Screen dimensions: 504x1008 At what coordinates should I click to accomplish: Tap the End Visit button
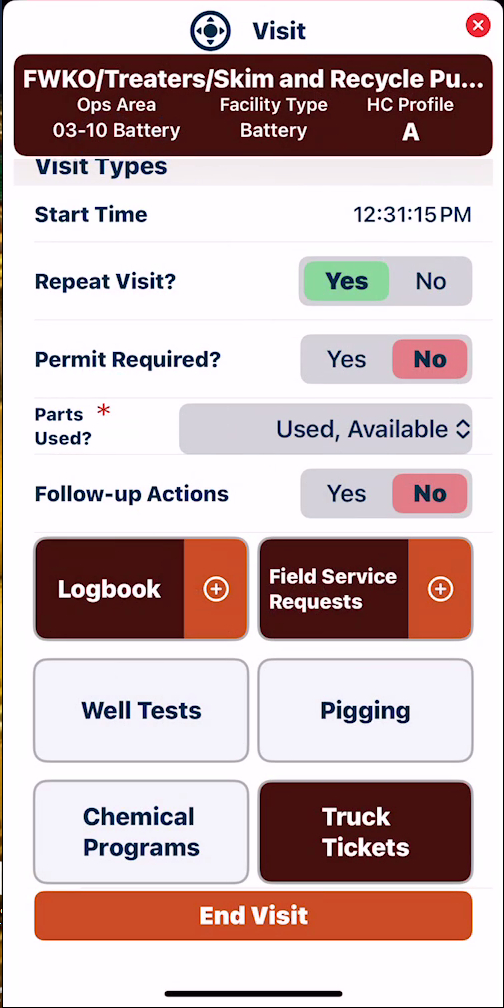click(253, 915)
